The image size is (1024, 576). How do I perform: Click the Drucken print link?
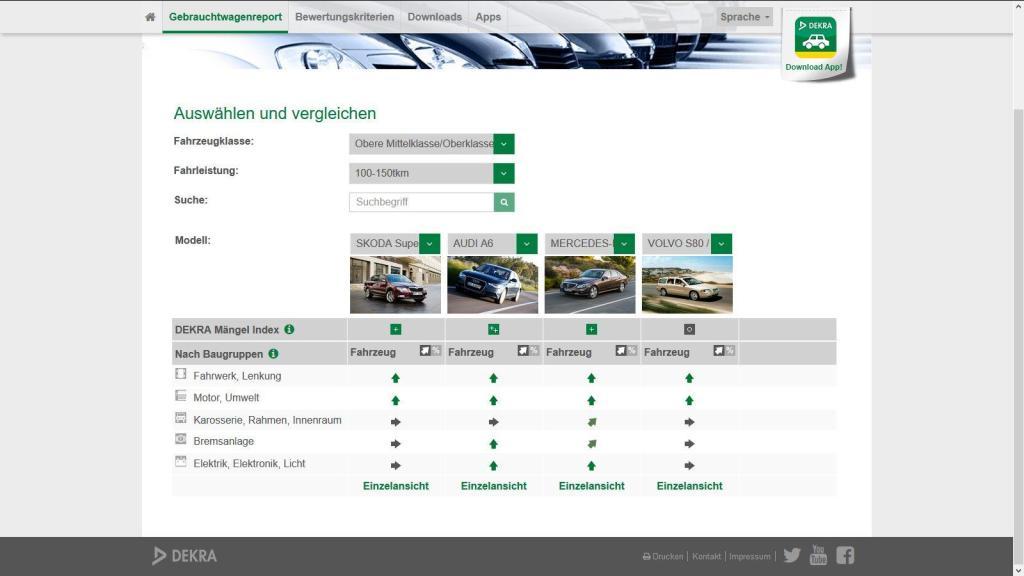click(663, 556)
